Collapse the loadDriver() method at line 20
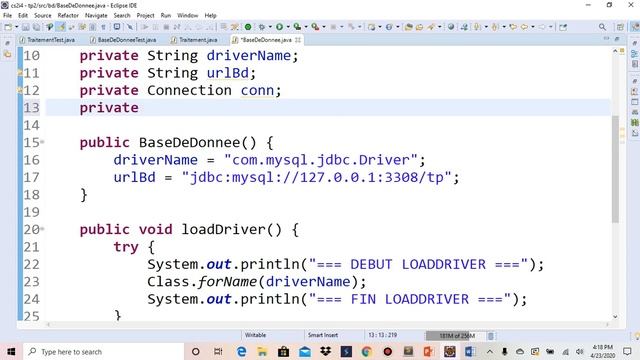Viewport: 640px width, 360px height. point(42,229)
